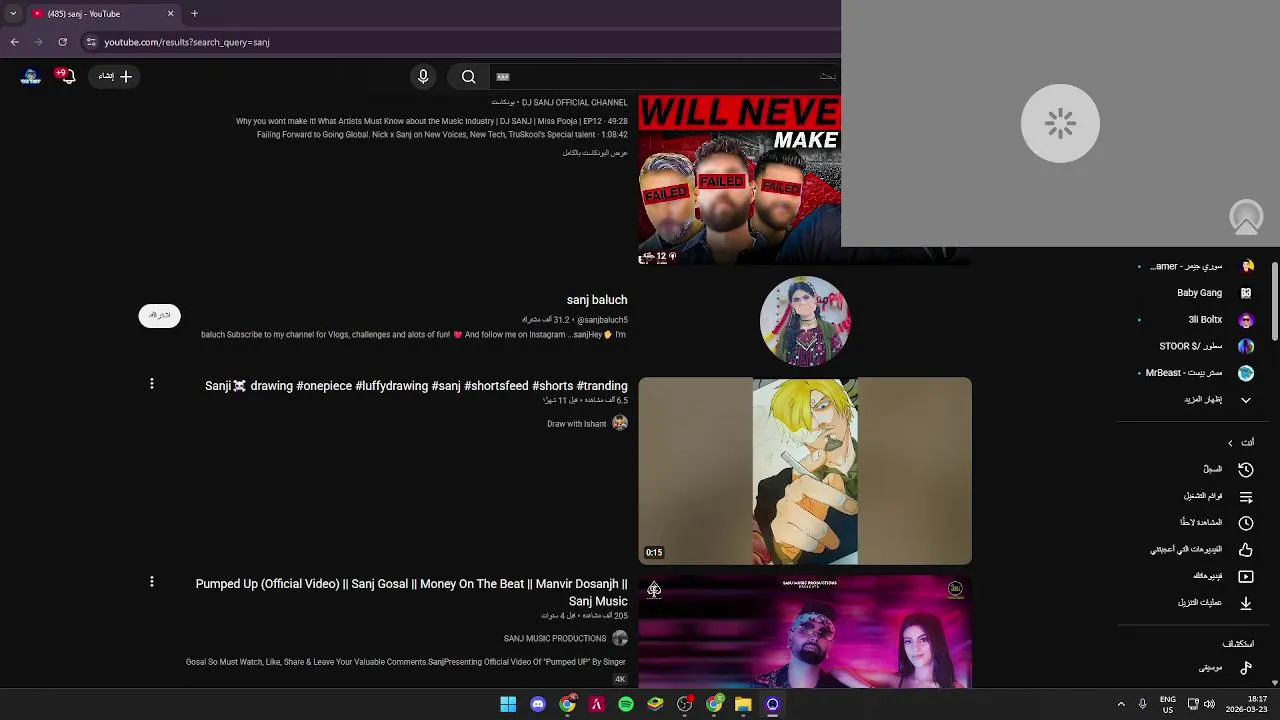Reload the page

coord(62,42)
